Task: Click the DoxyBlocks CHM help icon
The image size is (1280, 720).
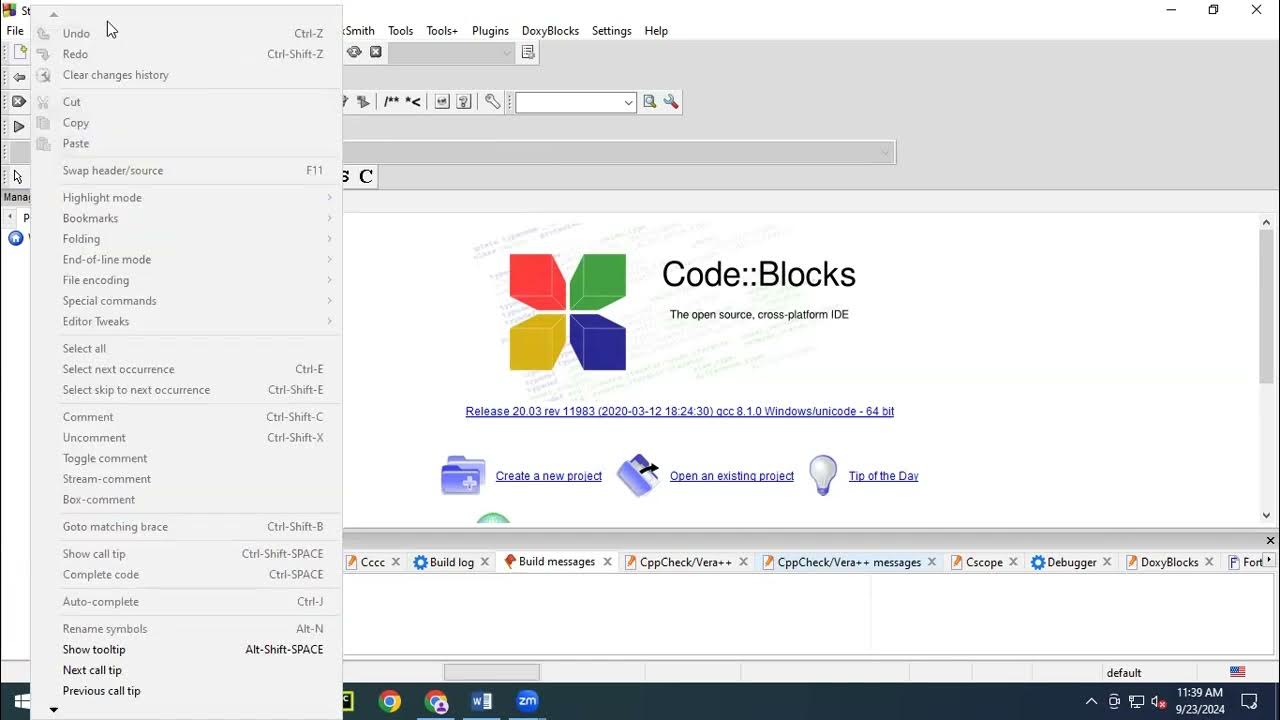Action: point(464,102)
